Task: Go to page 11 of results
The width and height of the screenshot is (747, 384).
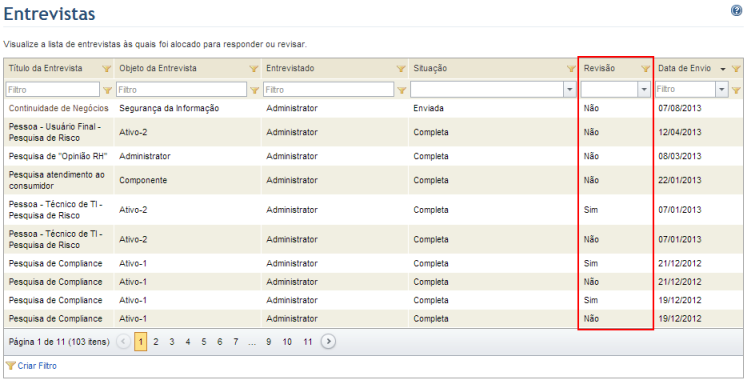Action: click(x=308, y=342)
